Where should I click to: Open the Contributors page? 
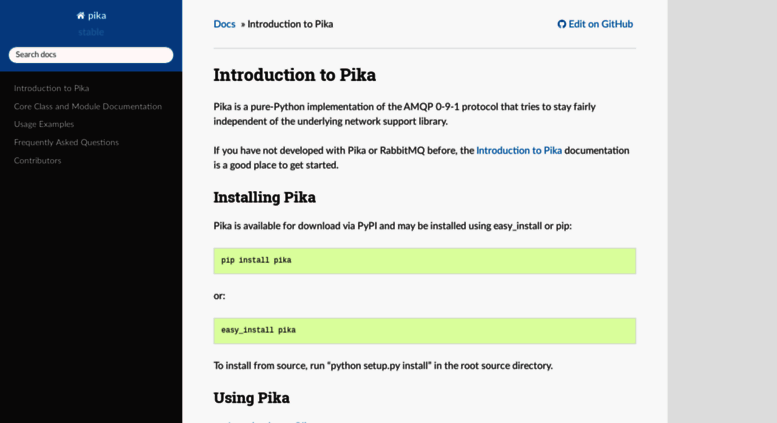38,160
